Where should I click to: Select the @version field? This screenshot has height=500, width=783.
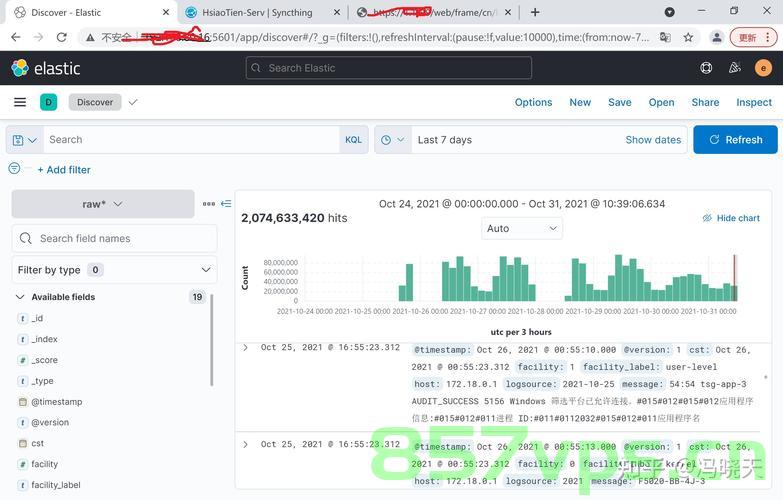point(50,423)
